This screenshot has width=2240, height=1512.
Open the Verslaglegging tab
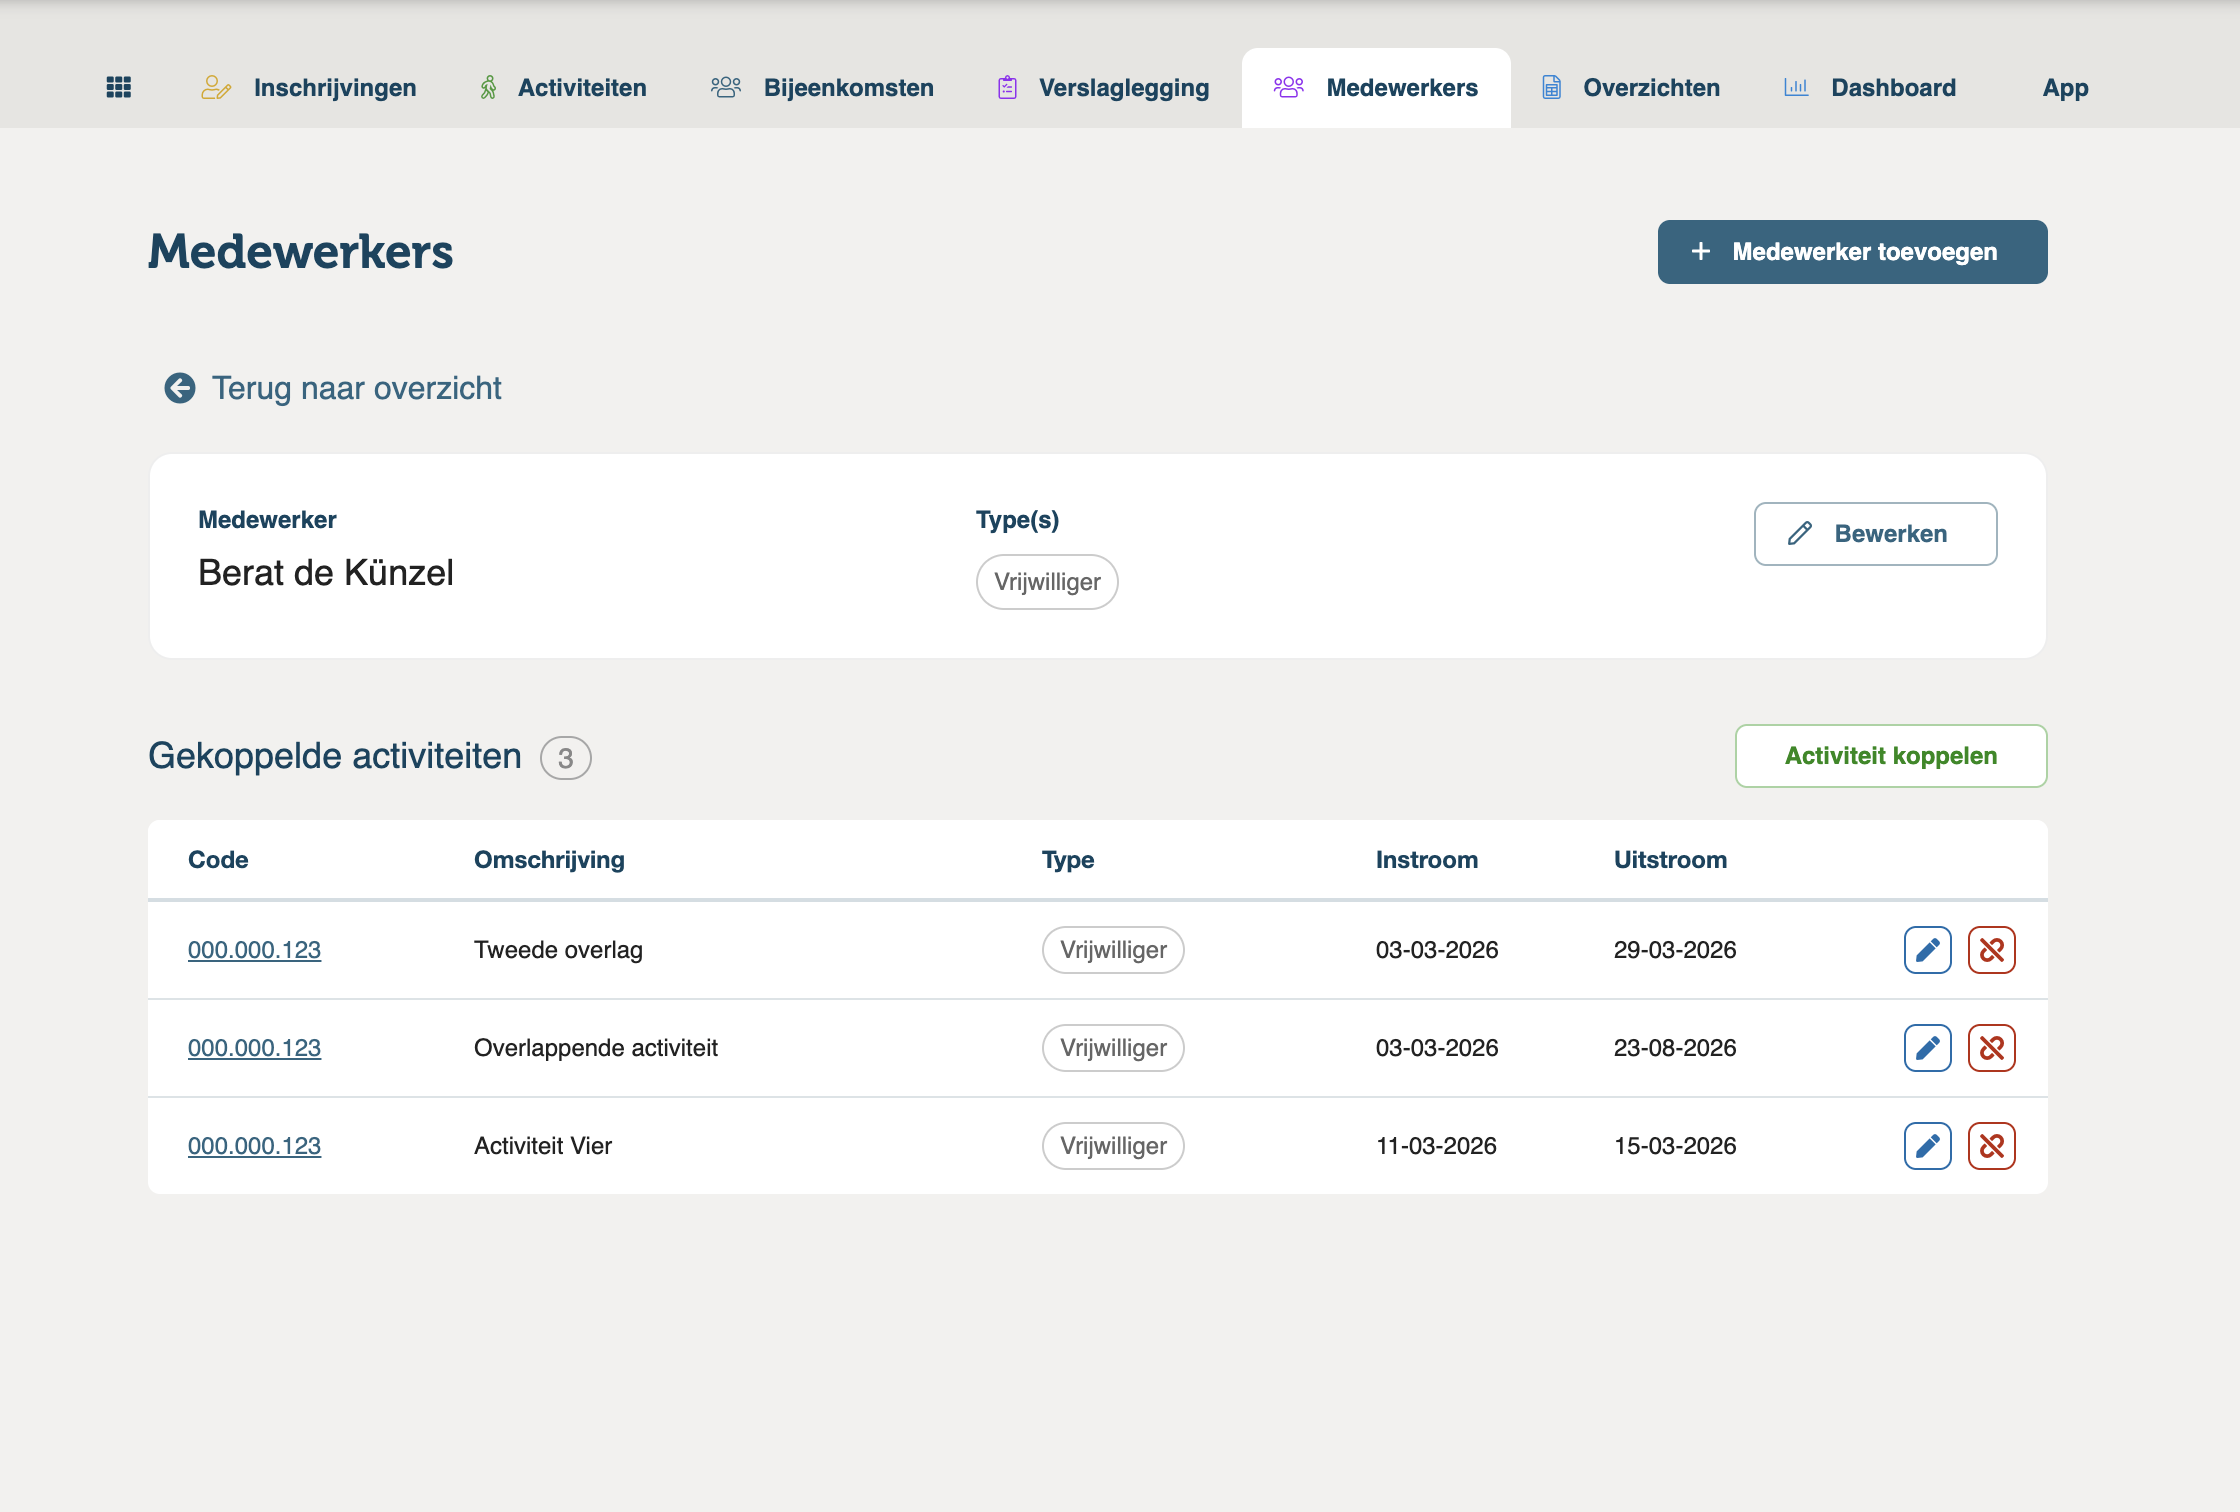pos(1104,88)
